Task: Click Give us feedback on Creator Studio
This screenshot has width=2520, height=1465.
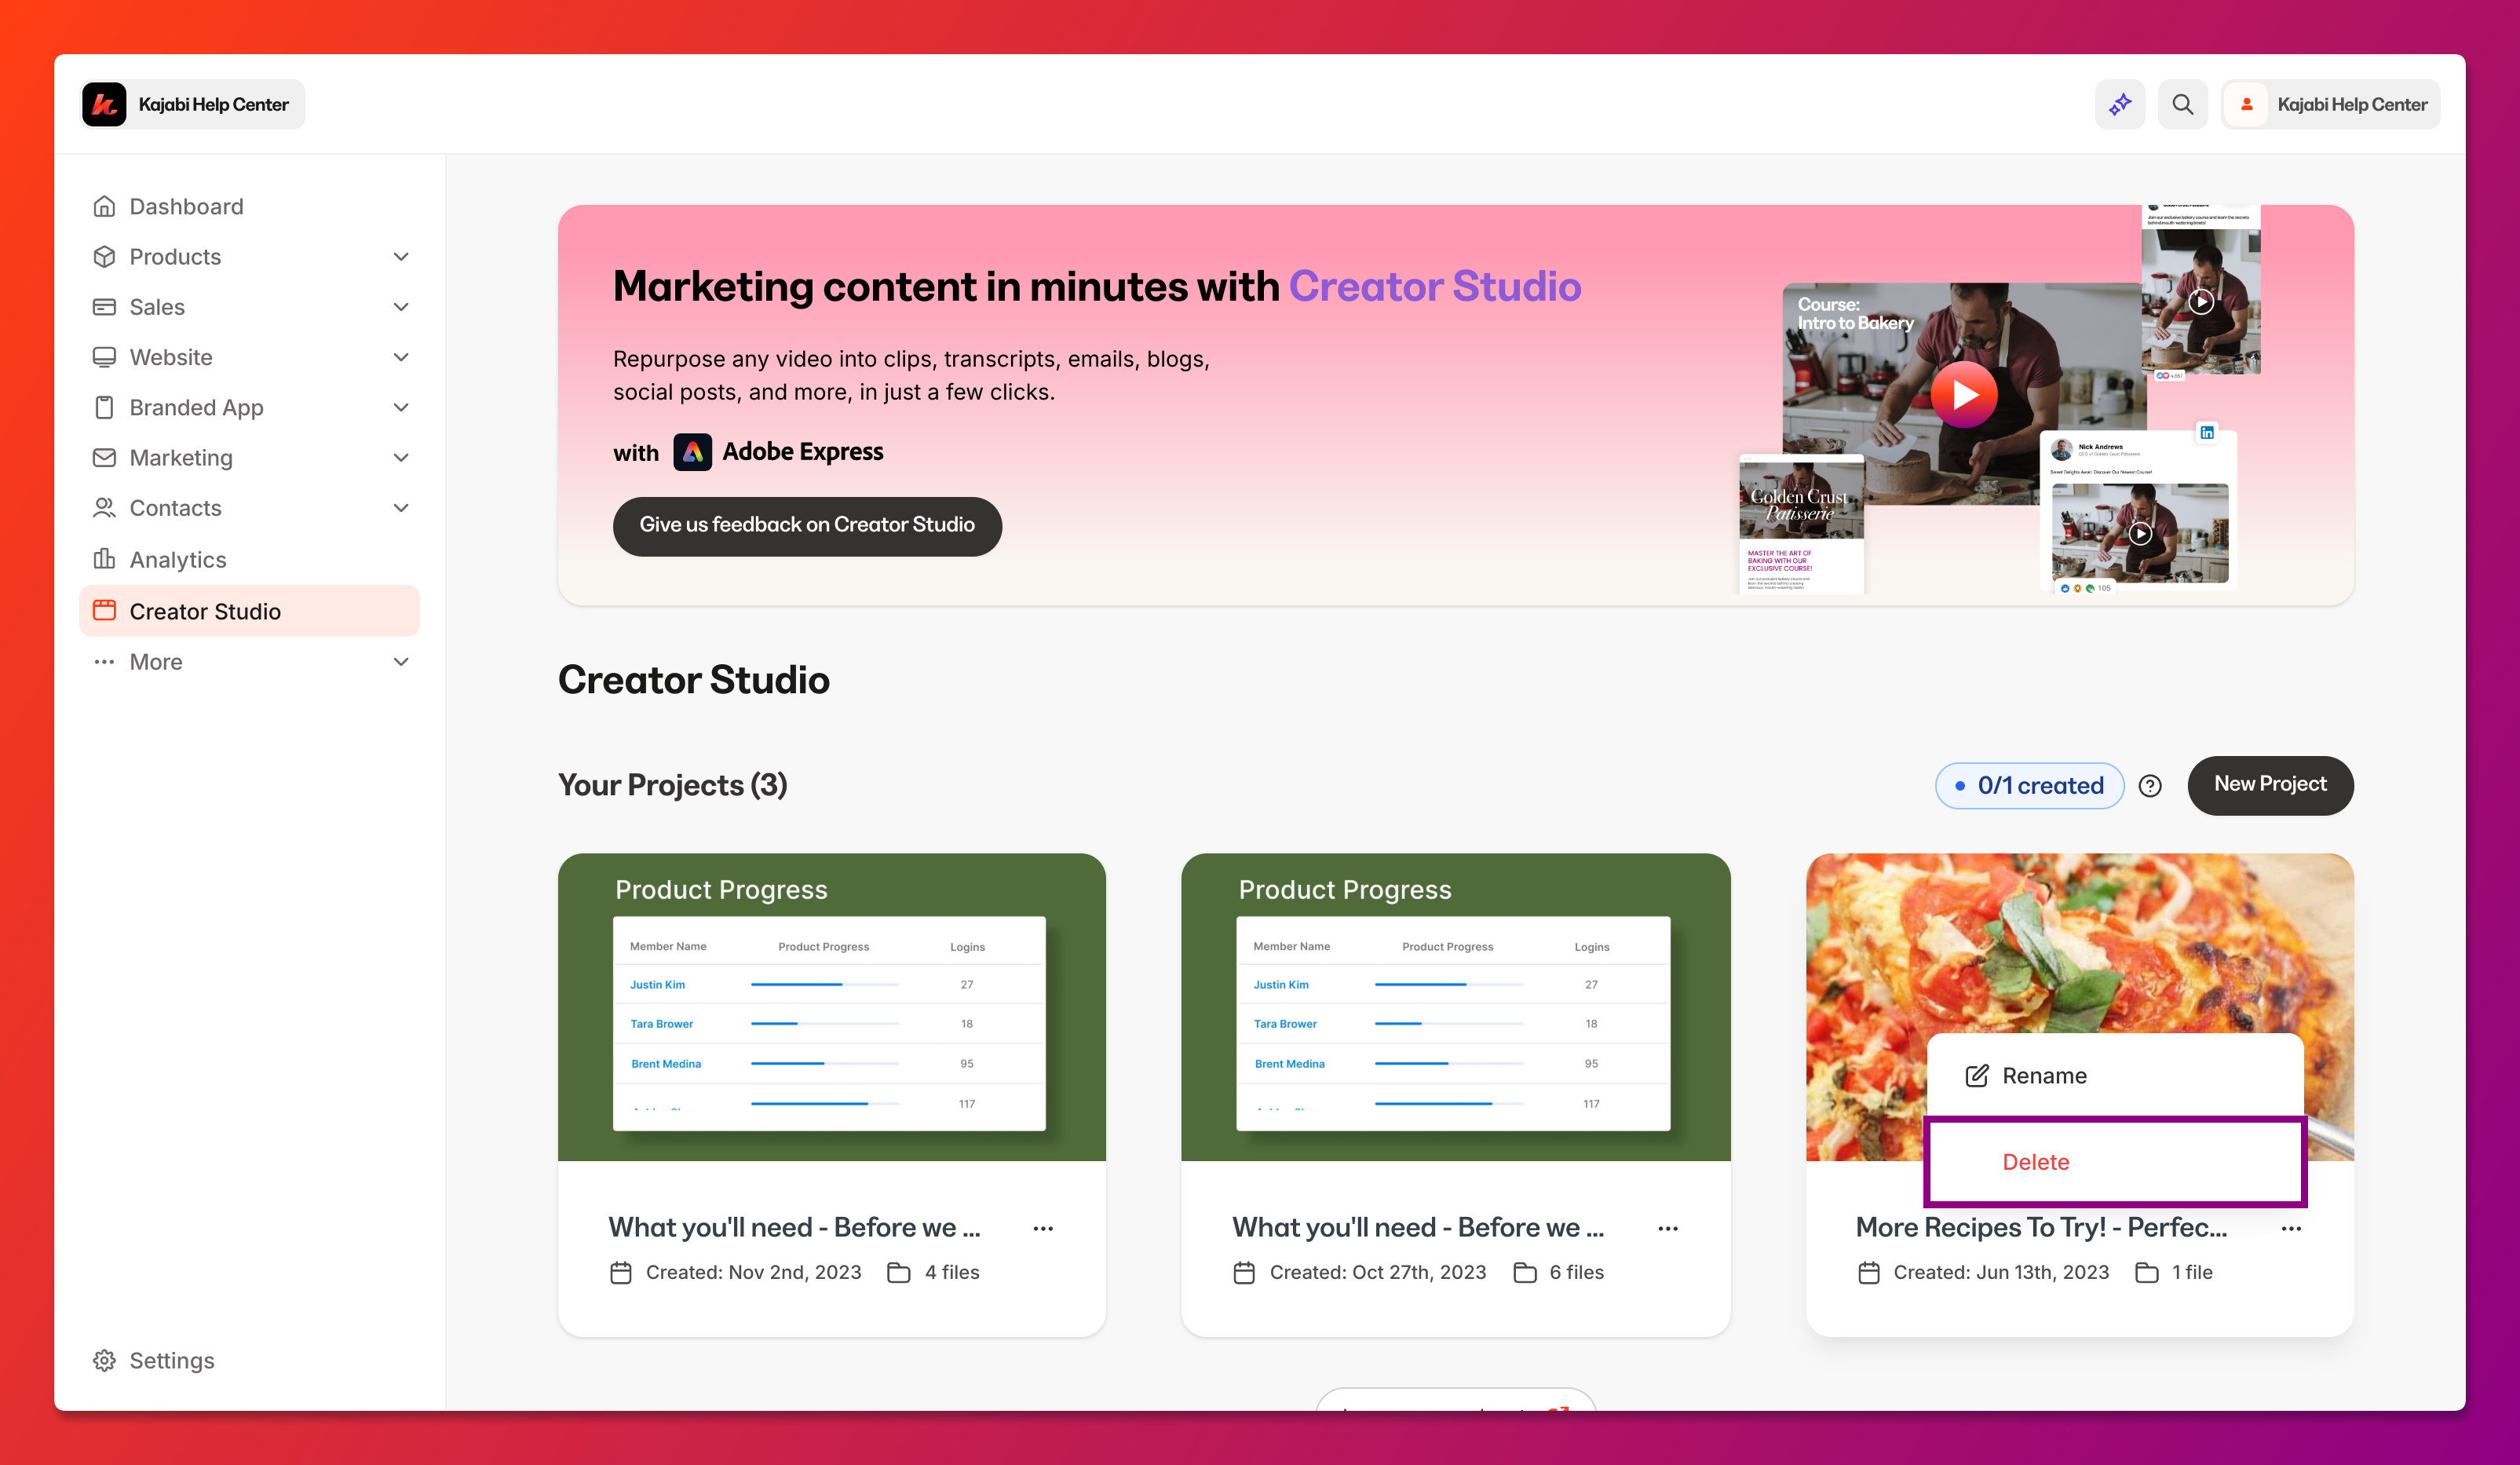Action: click(x=807, y=525)
